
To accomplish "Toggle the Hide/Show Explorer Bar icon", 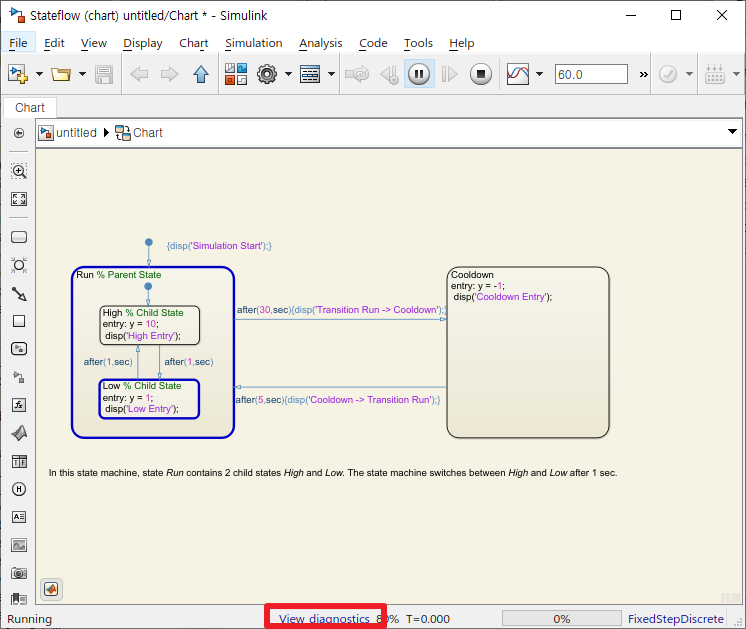I will pos(19,133).
